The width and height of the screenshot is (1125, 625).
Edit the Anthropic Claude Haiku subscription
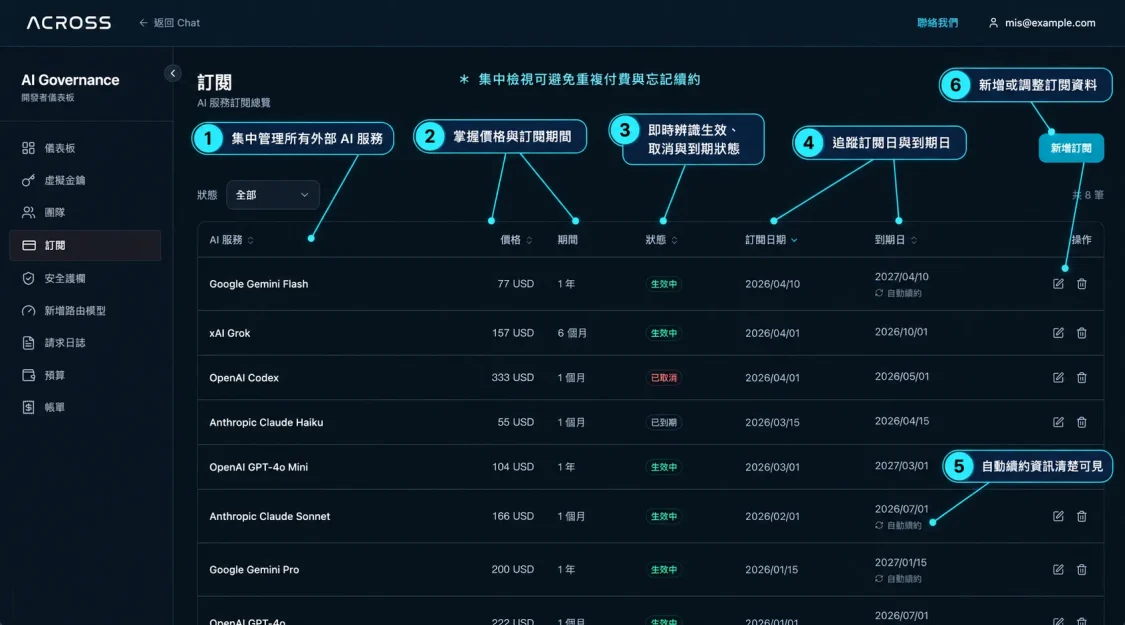pyautogui.click(x=1058, y=423)
